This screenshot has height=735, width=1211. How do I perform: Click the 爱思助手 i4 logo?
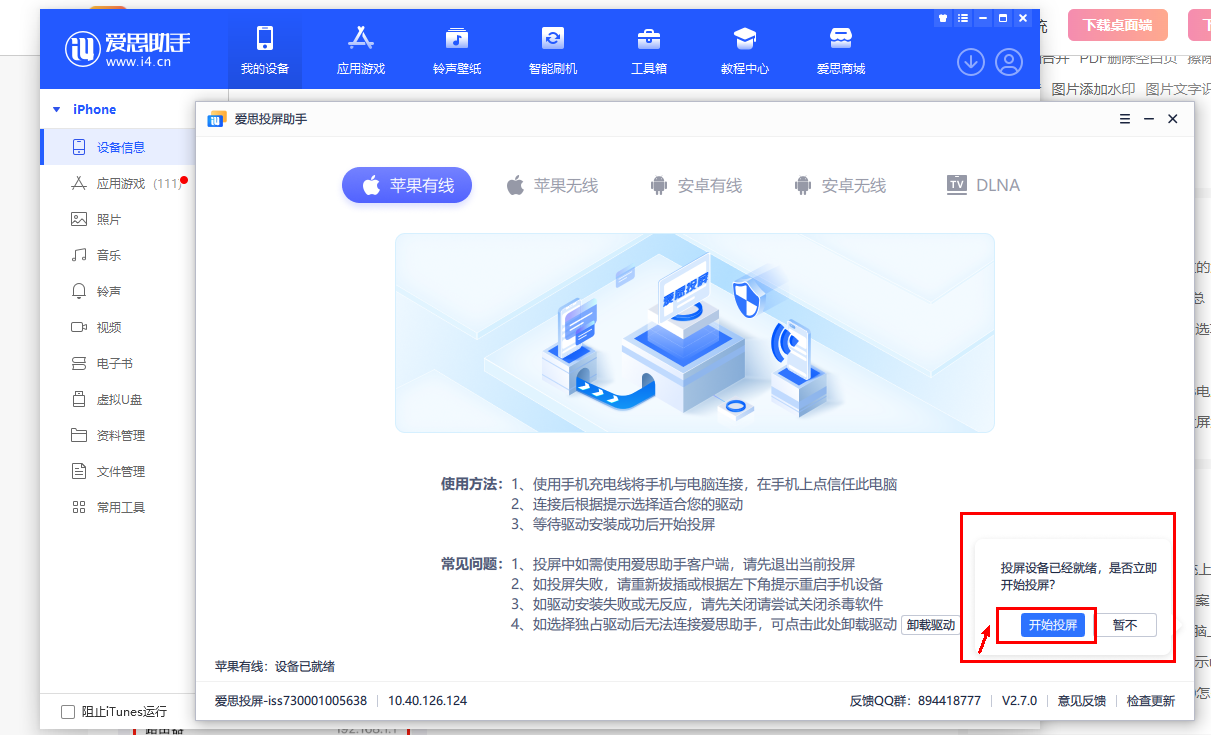pos(128,48)
